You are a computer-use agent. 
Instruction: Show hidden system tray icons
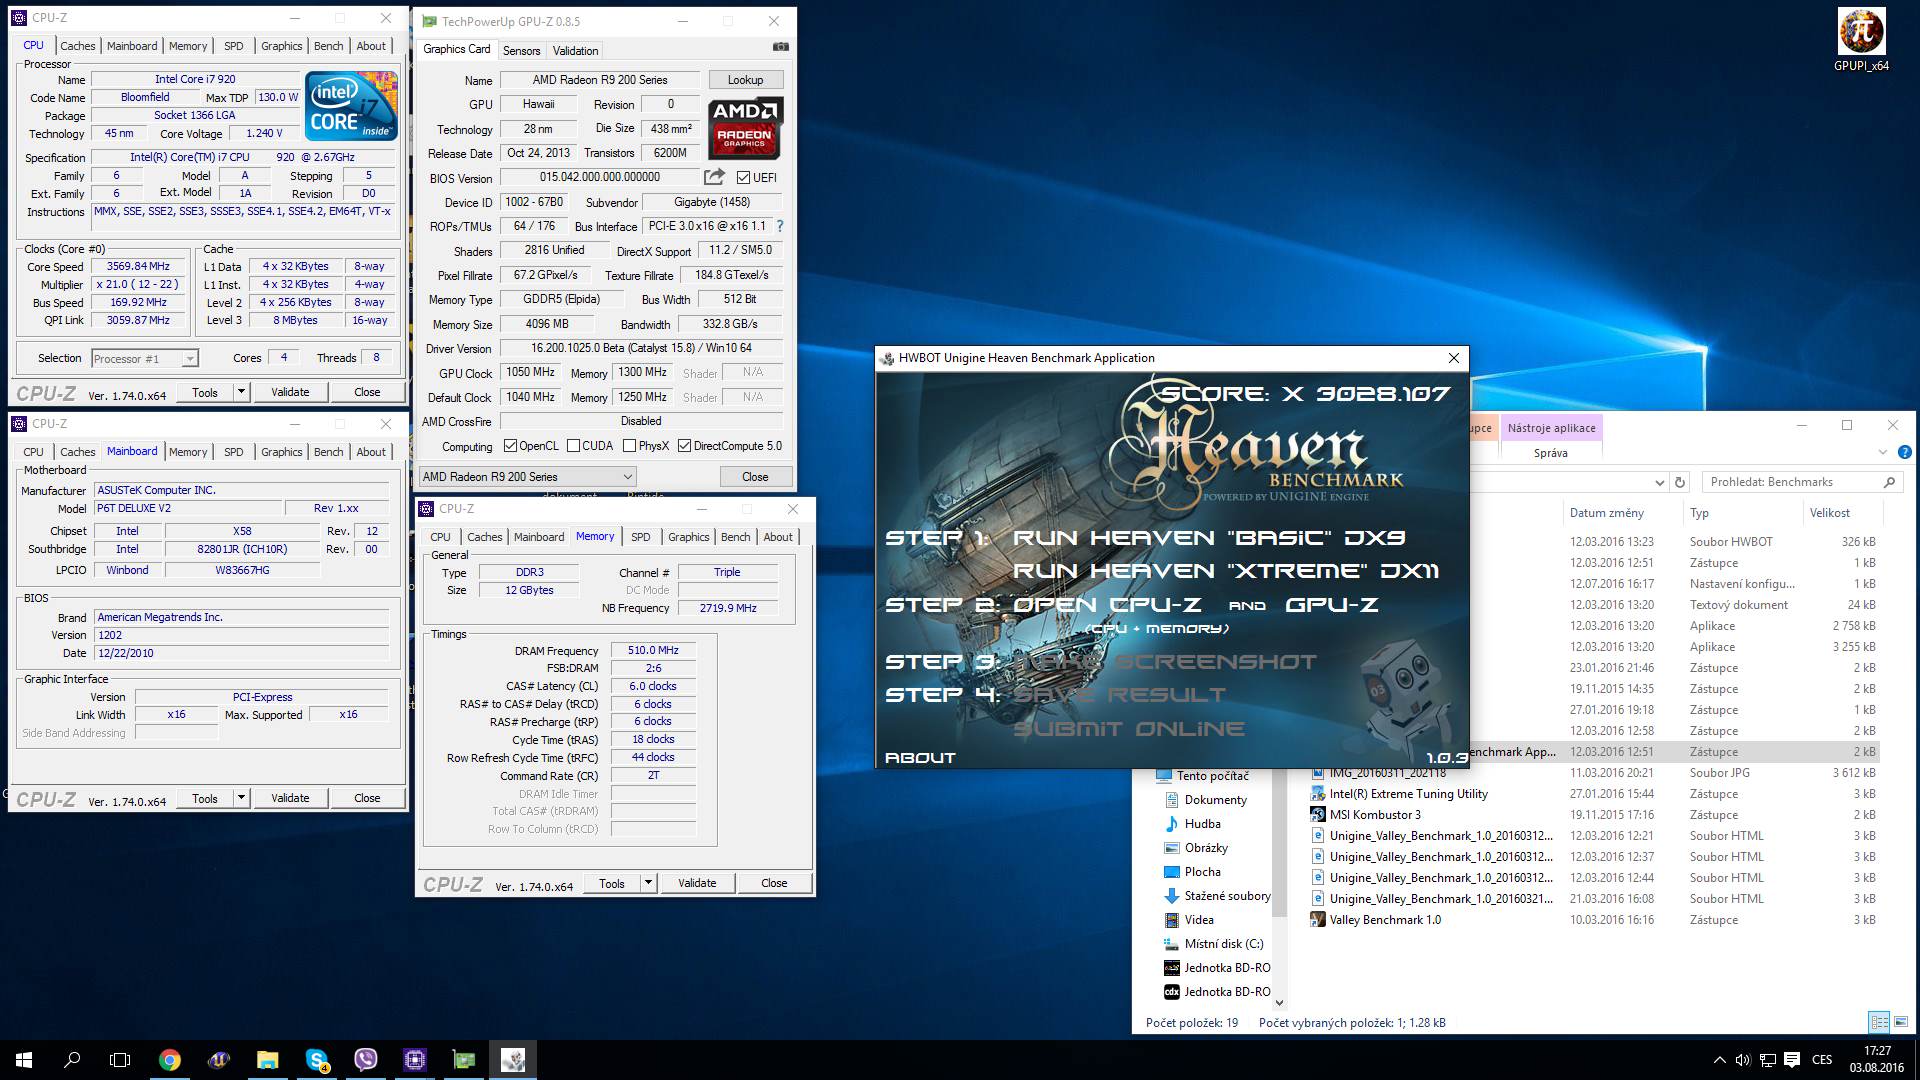pyautogui.click(x=1719, y=1060)
